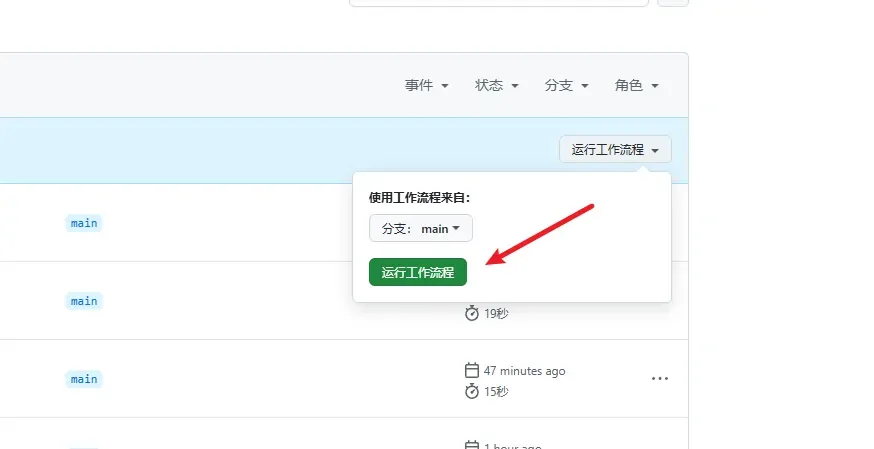Click the 19秒 duration text
Screen dimensions: 874x449
coord(496,314)
